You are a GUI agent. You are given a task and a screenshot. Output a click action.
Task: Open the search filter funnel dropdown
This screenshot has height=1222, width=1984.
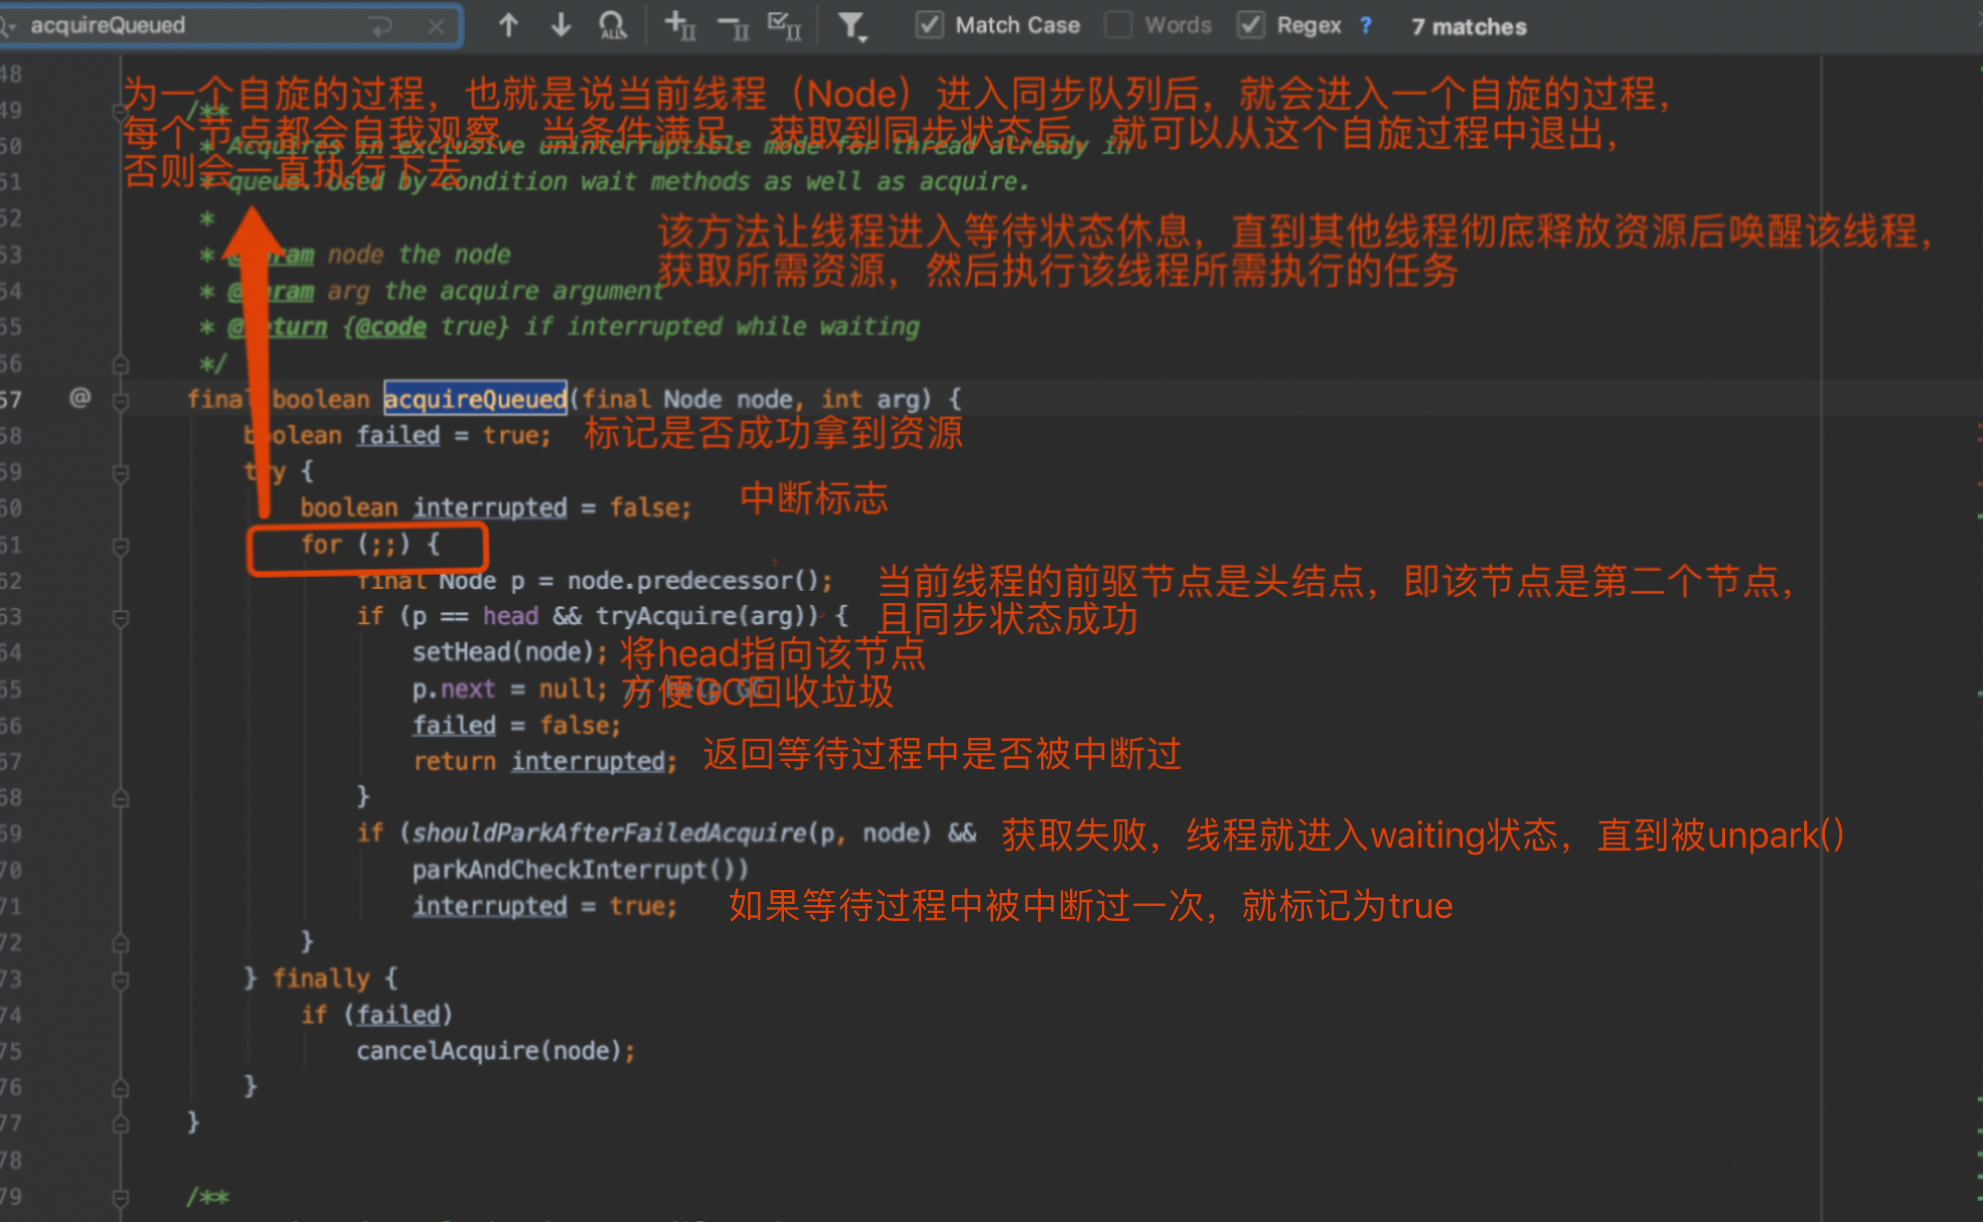(x=851, y=26)
